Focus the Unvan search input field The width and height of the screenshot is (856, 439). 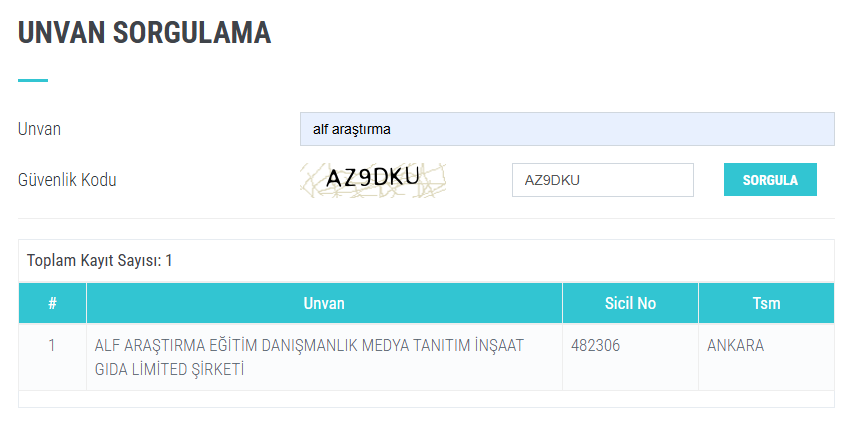pos(567,129)
